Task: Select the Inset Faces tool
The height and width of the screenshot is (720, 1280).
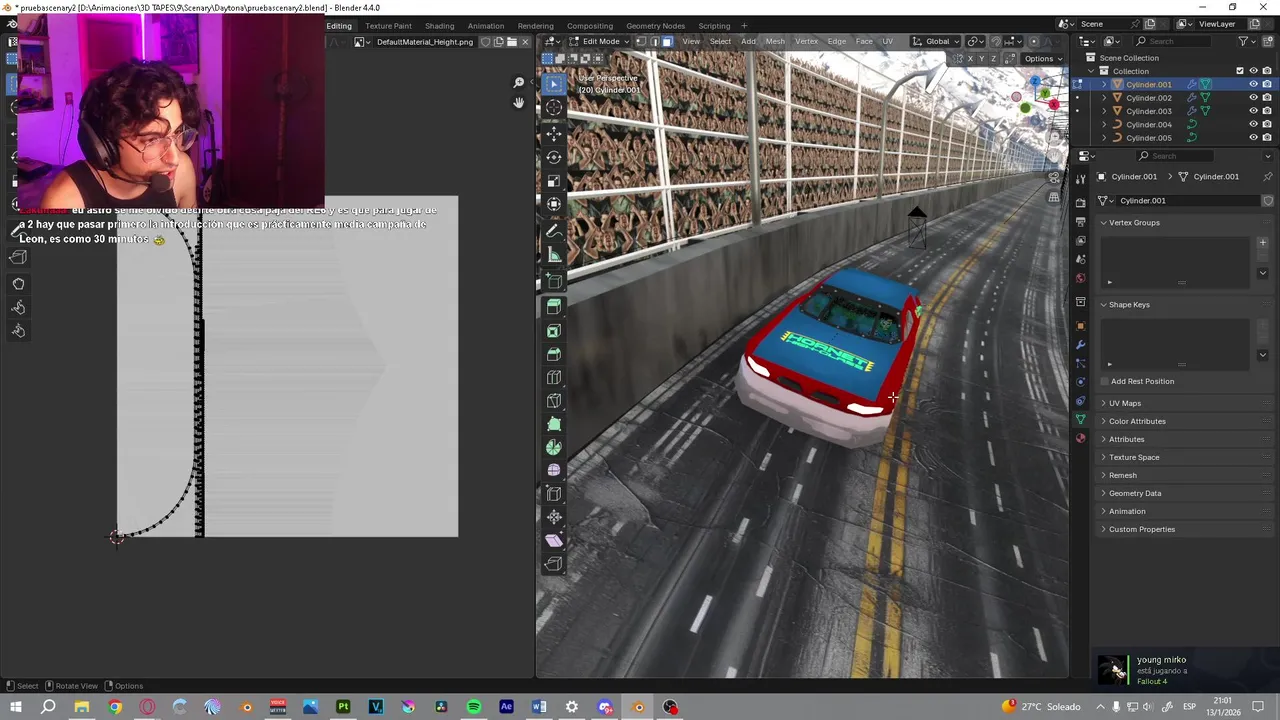Action: pos(554,331)
